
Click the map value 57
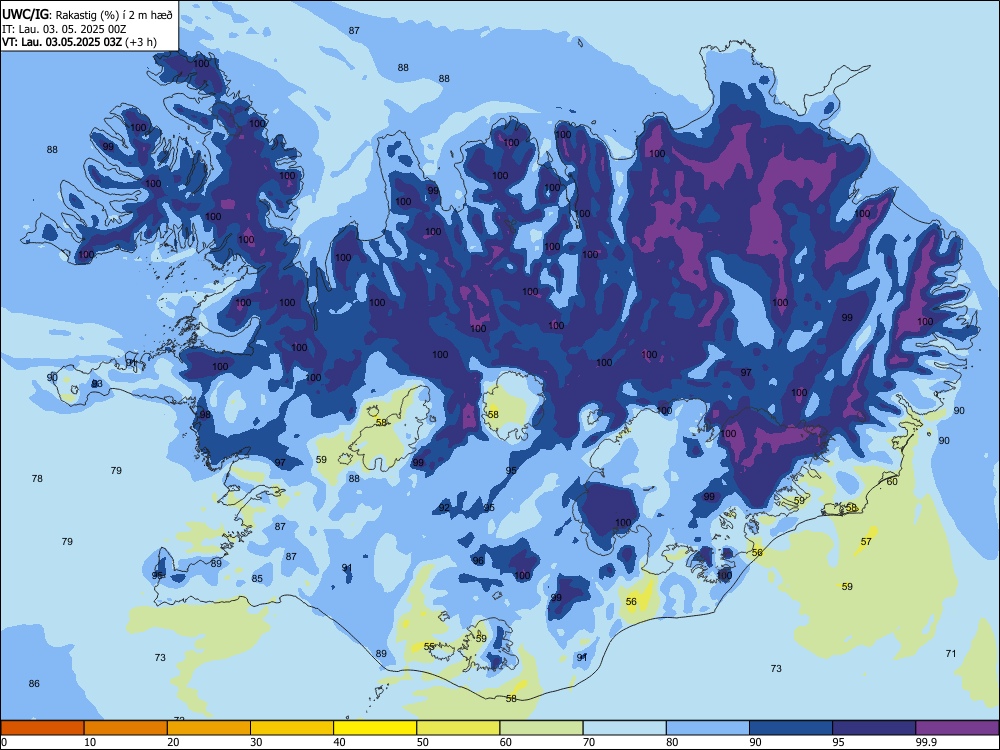pyautogui.click(x=866, y=541)
